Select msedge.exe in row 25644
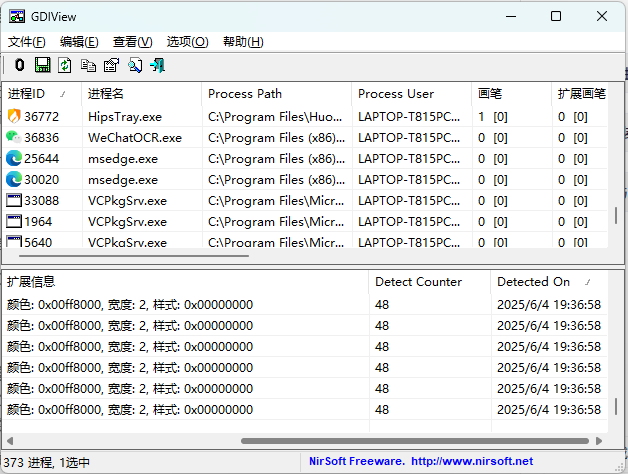The image size is (628, 474). point(123,159)
